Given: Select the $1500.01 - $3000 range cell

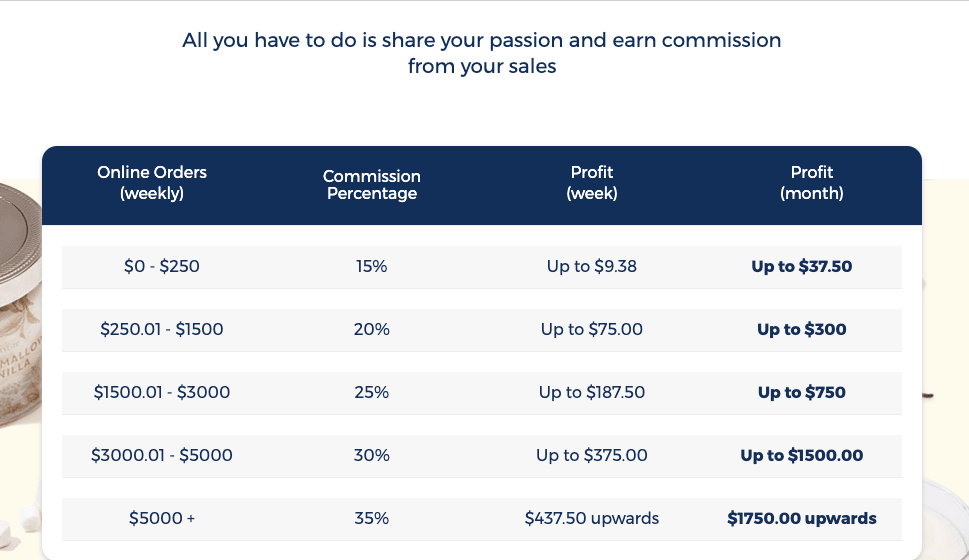Looking at the screenshot, I should 162,392.
